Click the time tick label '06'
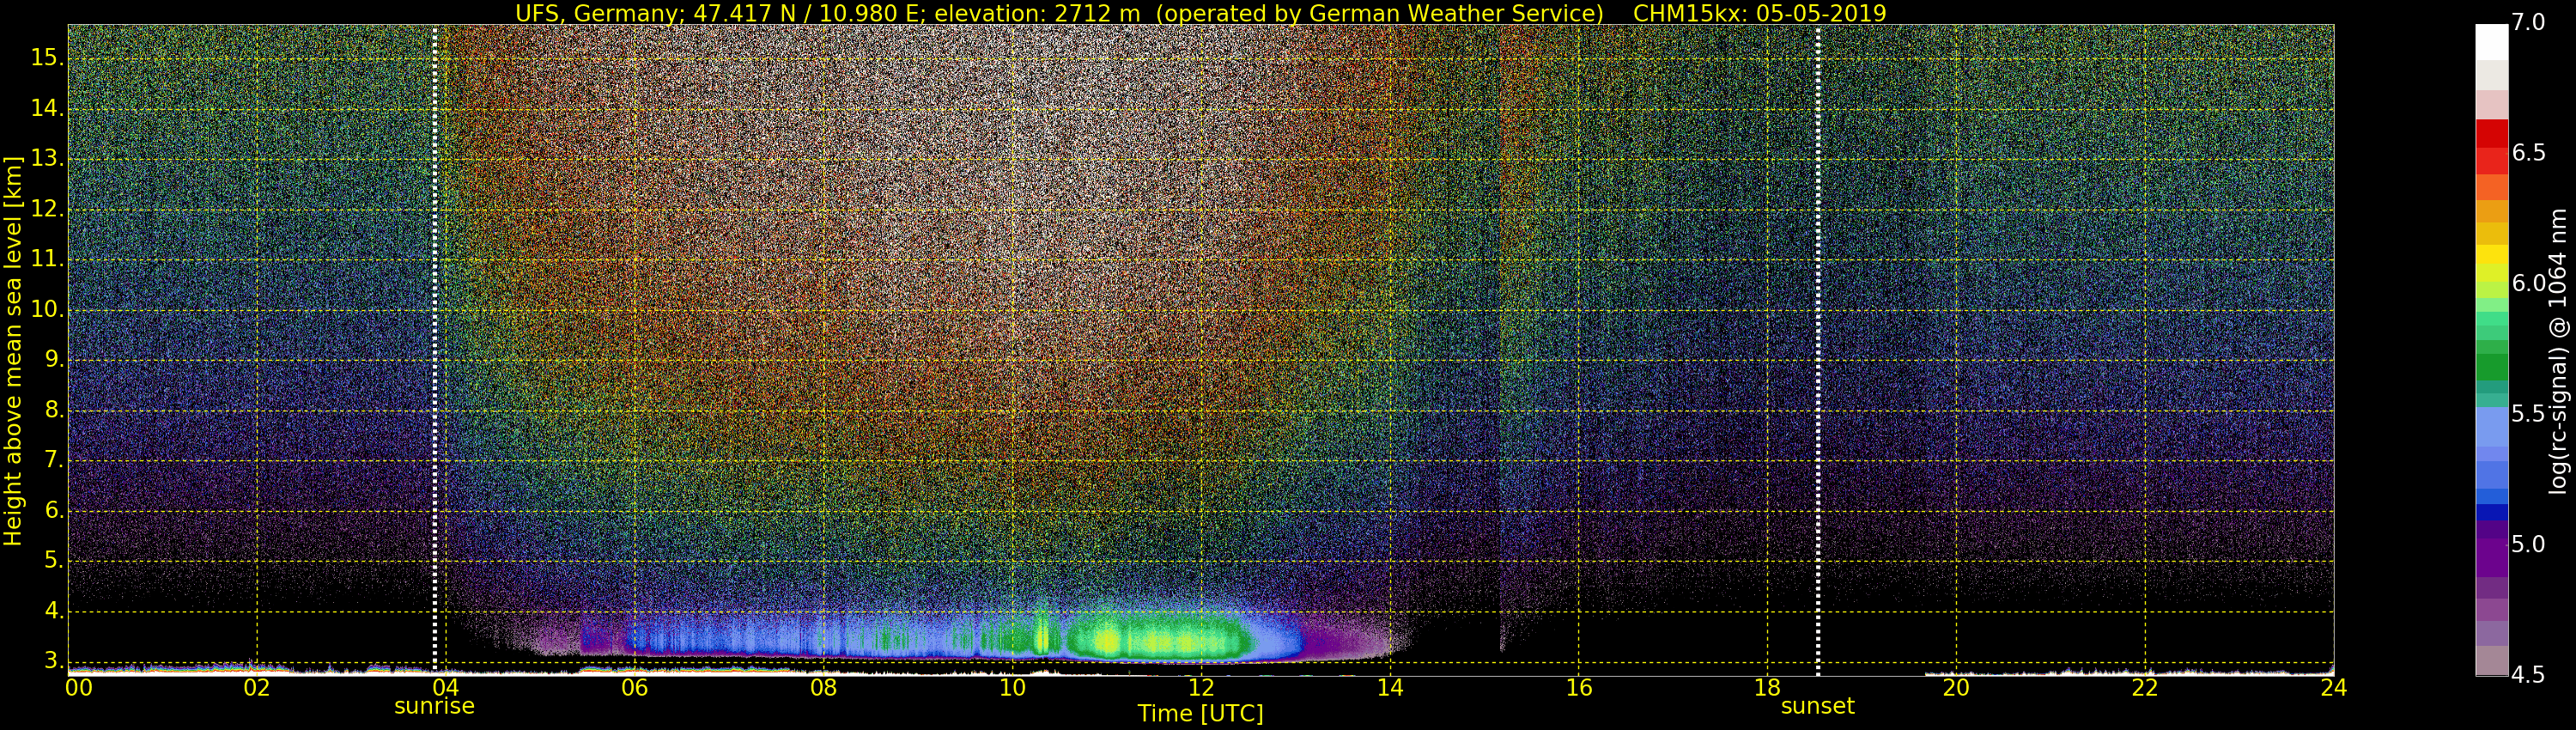The image size is (2576, 730). click(634, 688)
